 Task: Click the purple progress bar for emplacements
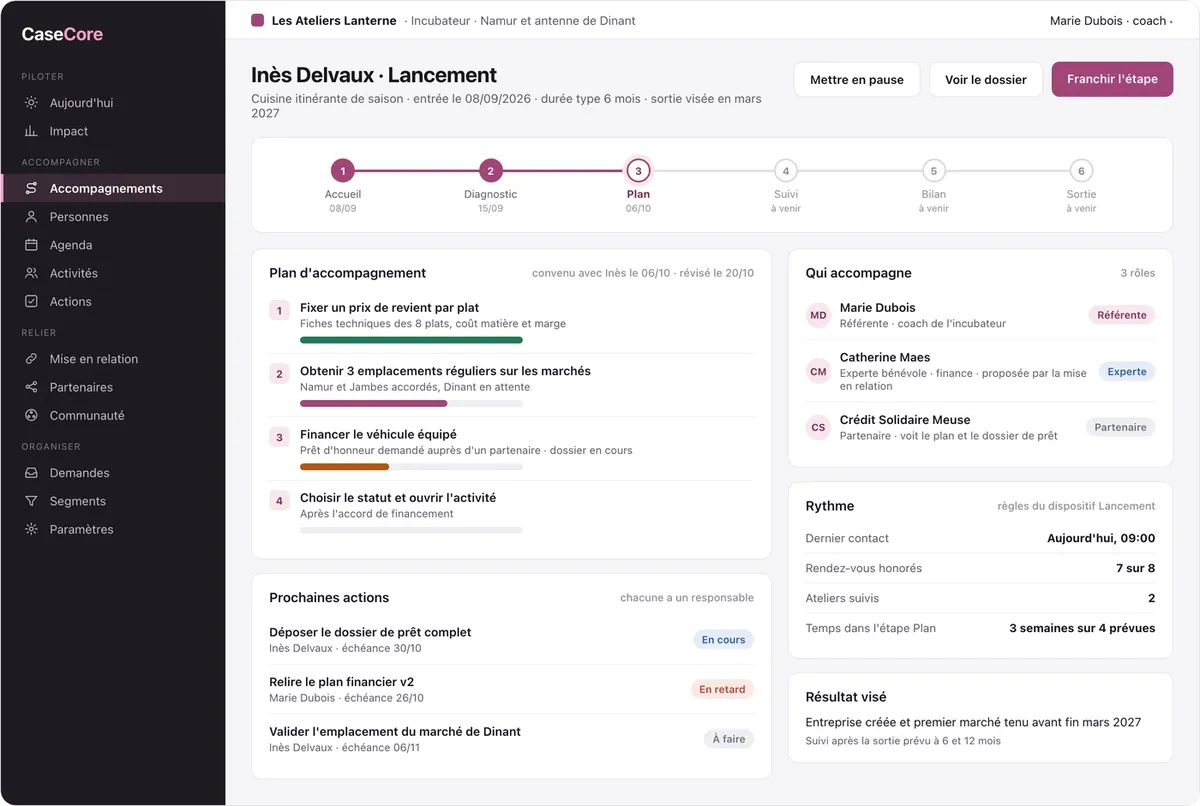click(373, 403)
